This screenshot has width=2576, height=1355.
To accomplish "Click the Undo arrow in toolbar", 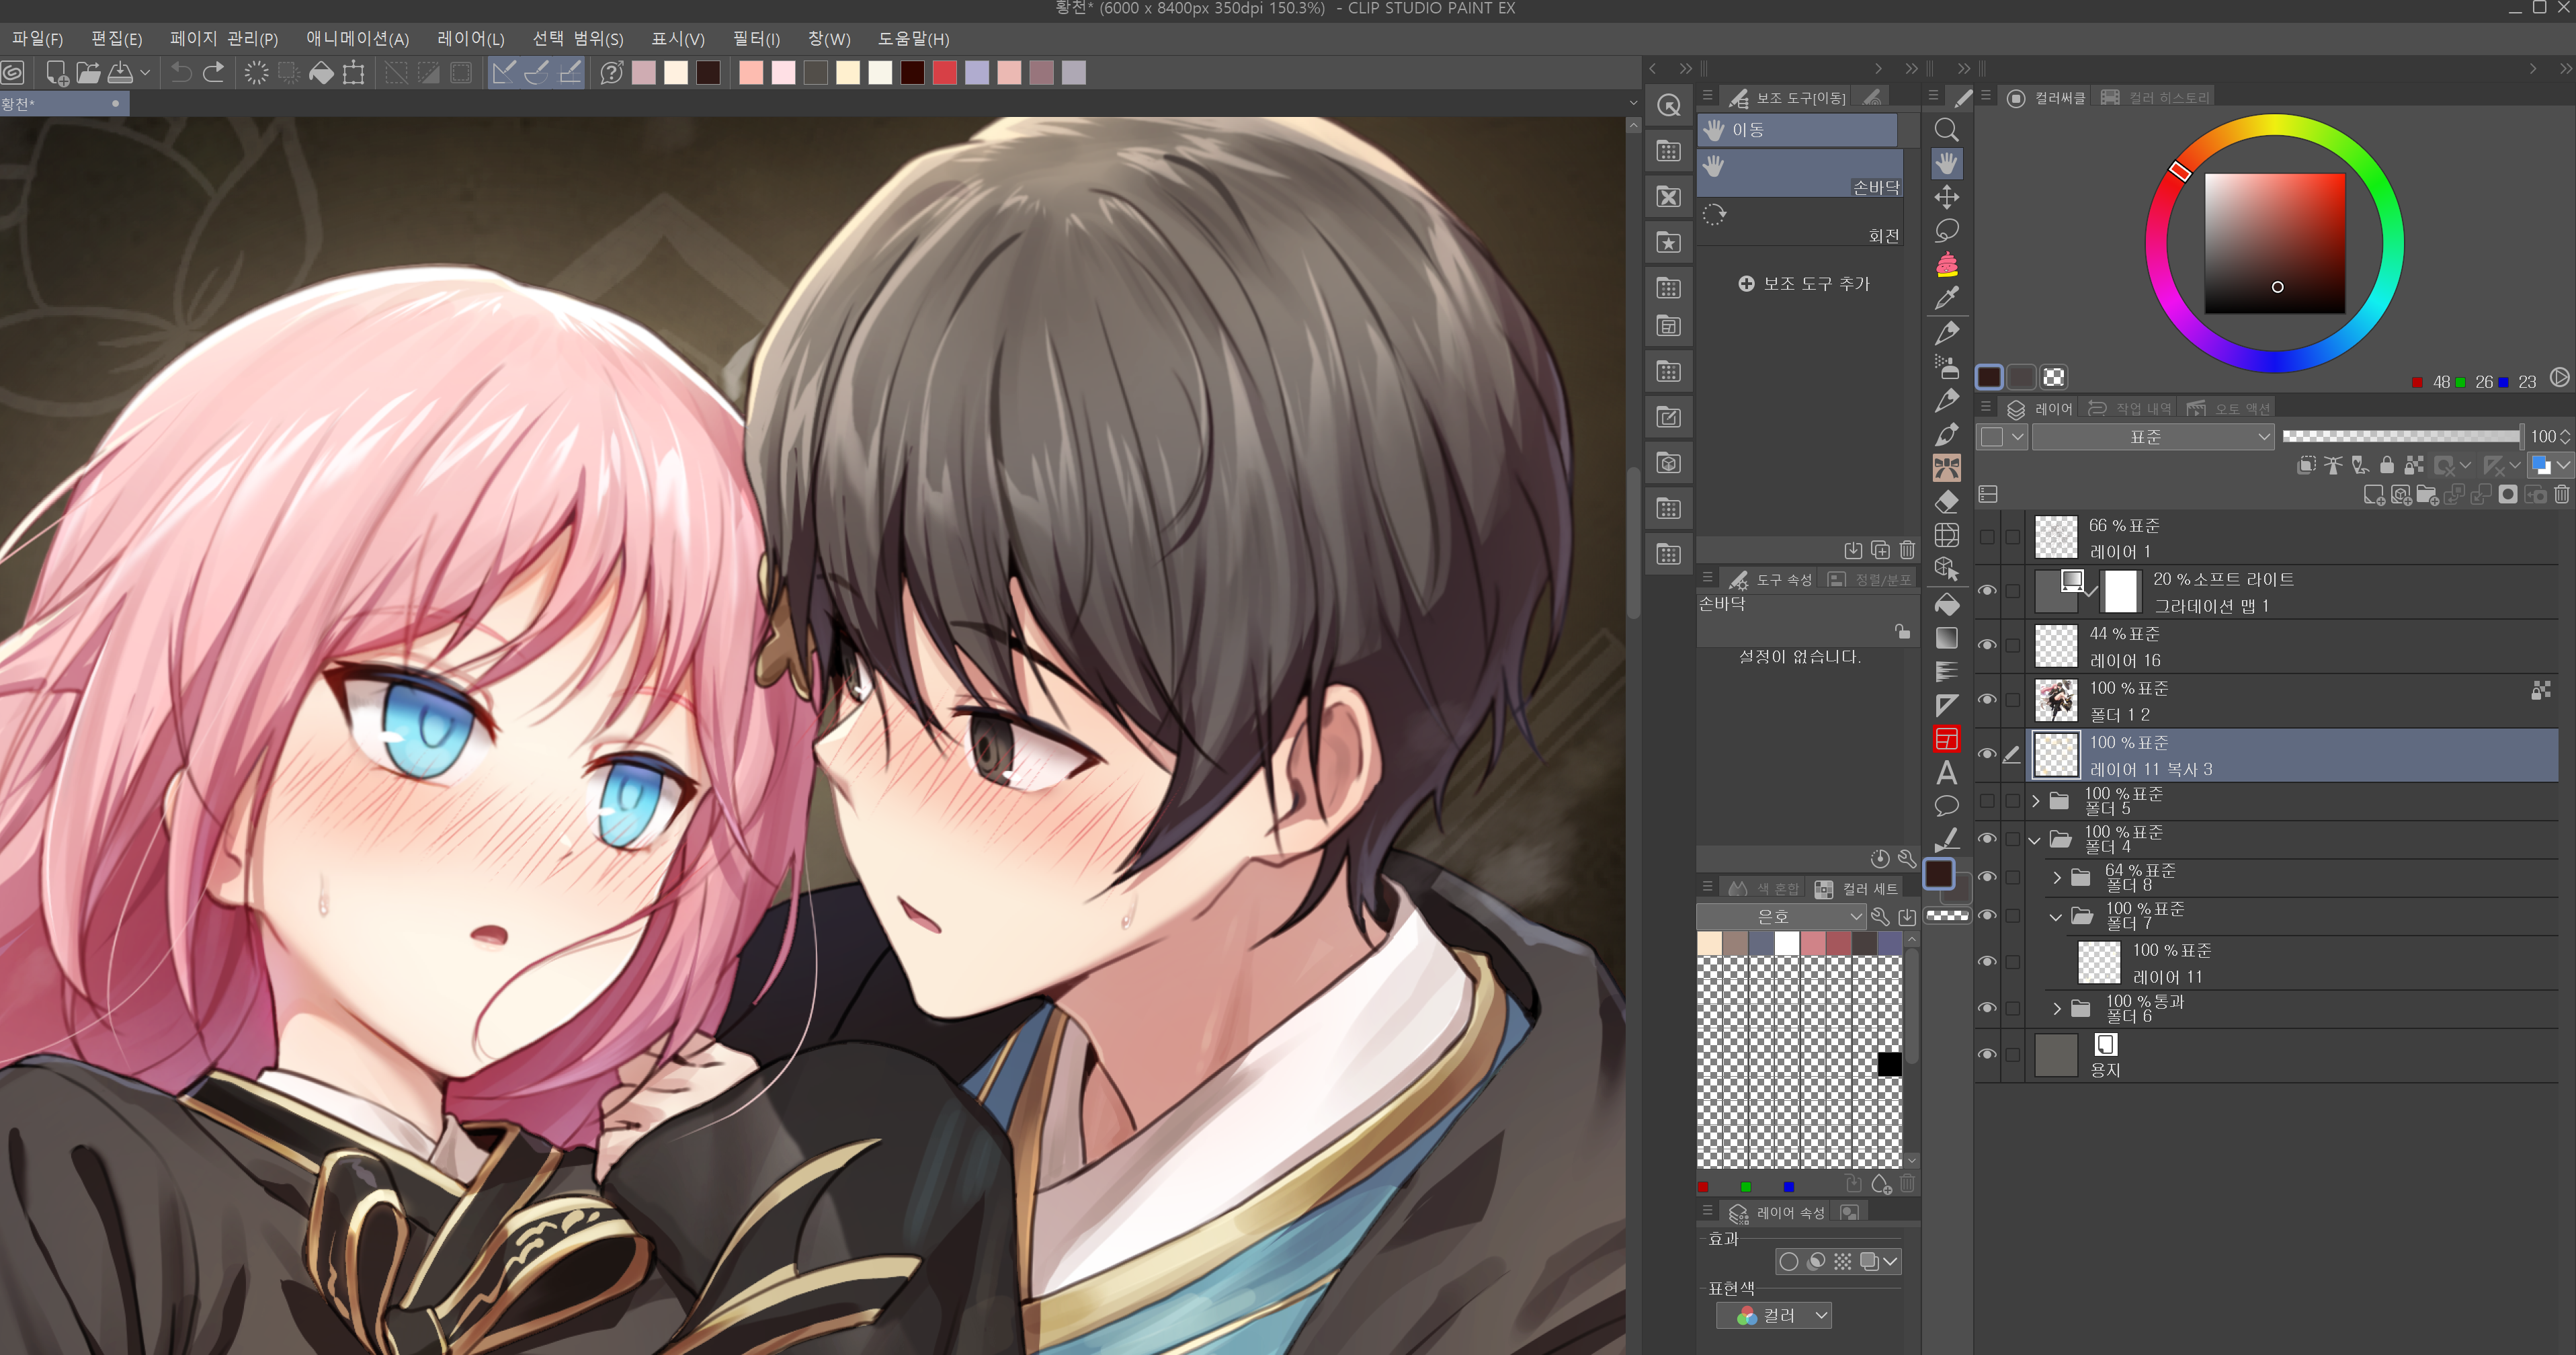I will (181, 73).
